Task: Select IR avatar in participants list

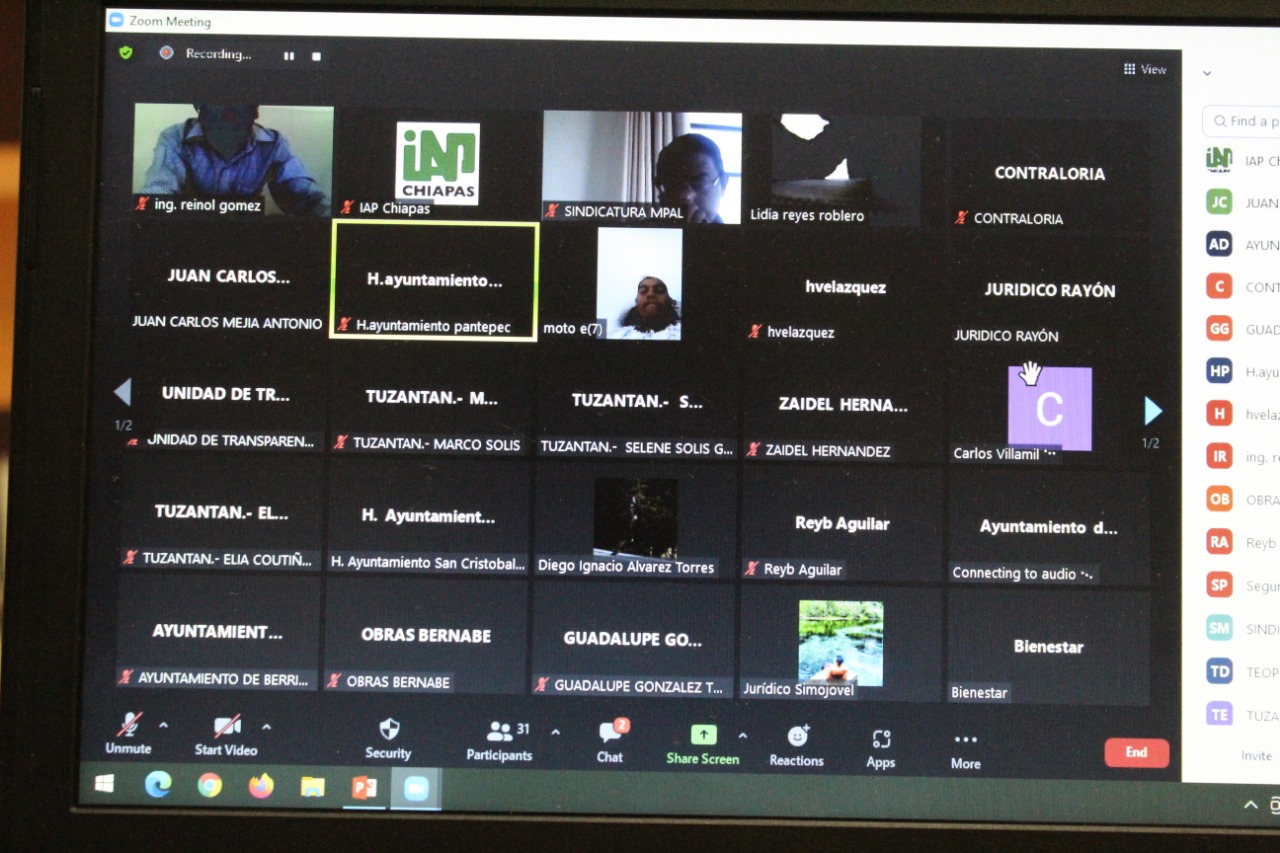Action: (x=1218, y=457)
